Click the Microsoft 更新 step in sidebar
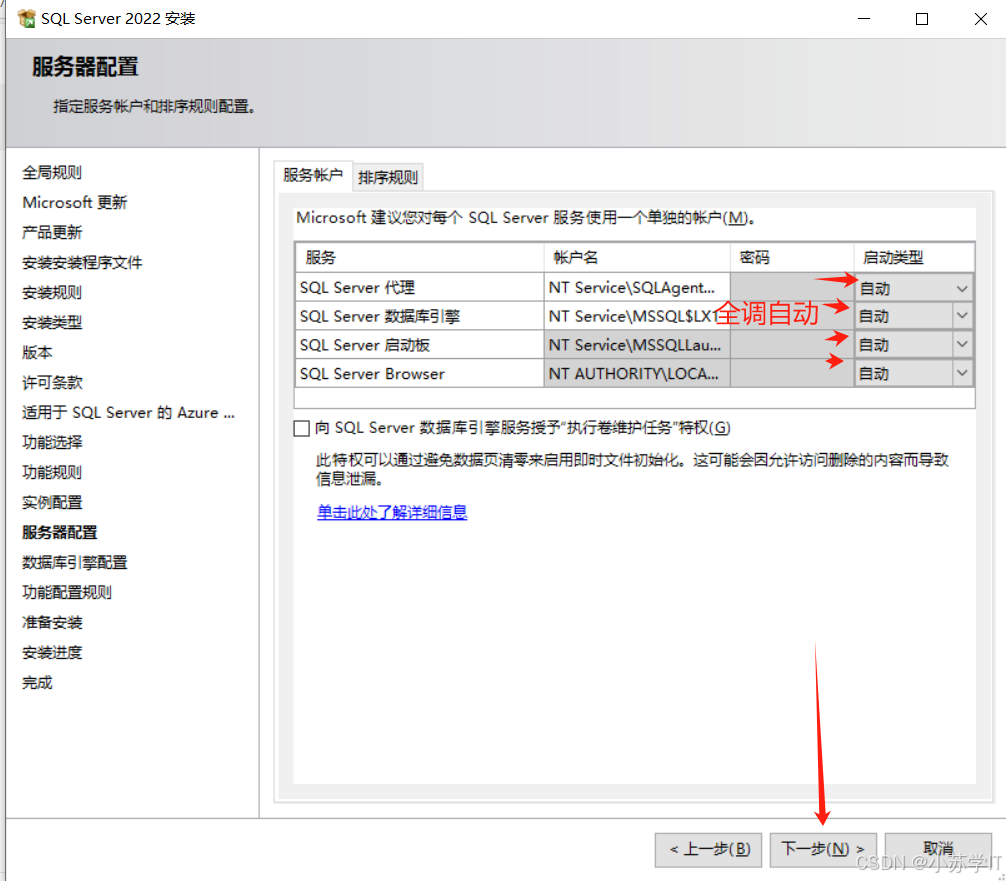Viewport: 1006px width, 881px height. point(75,203)
